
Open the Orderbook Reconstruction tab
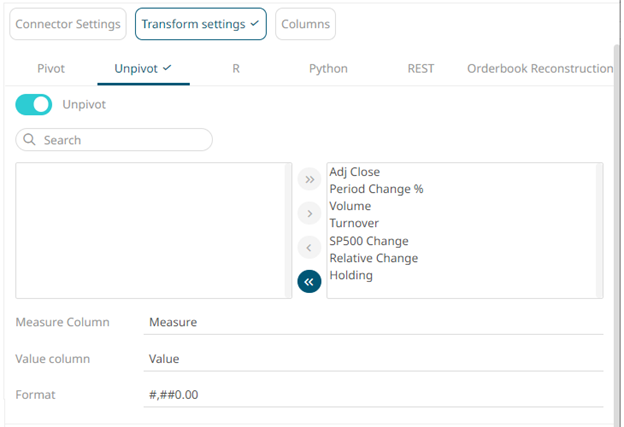point(539,69)
